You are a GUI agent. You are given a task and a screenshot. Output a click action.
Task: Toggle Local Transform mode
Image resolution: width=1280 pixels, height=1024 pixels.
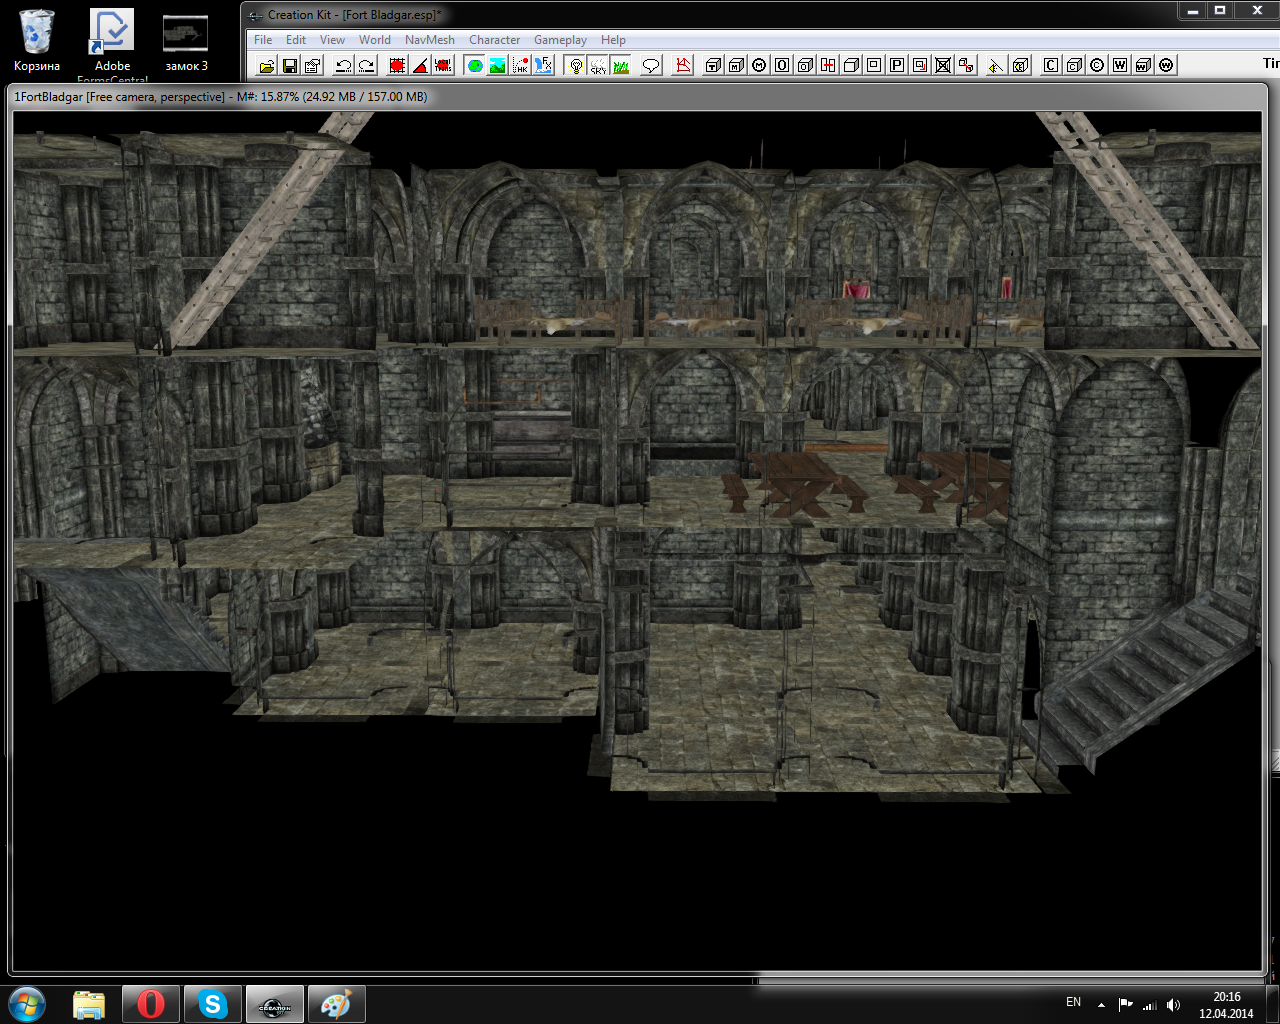coord(443,65)
